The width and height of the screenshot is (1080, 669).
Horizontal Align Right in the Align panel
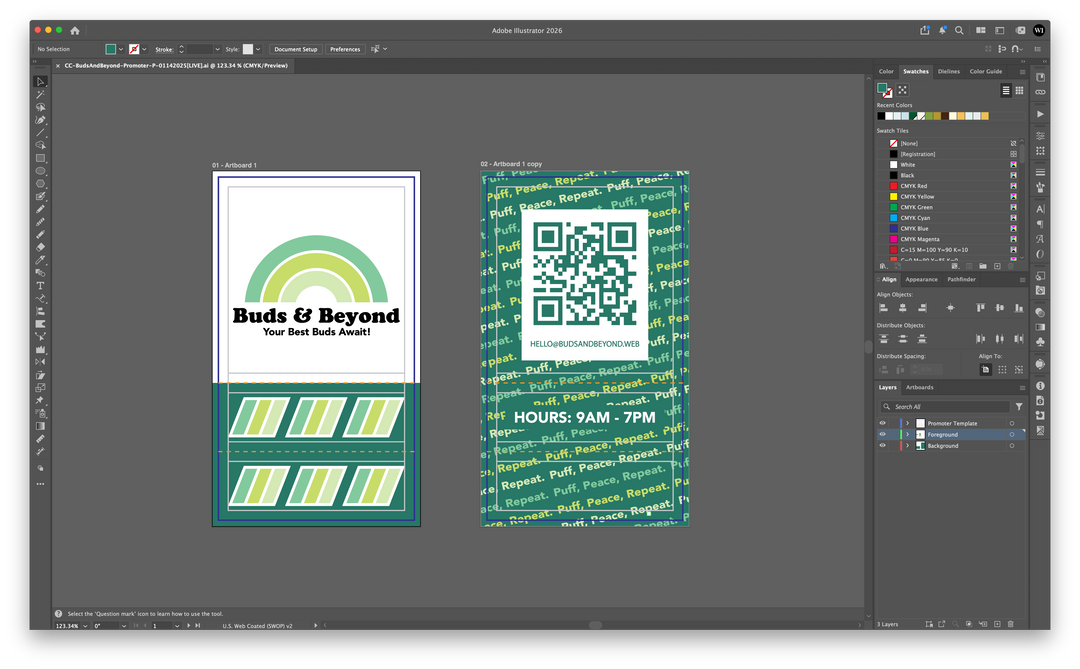pos(922,308)
